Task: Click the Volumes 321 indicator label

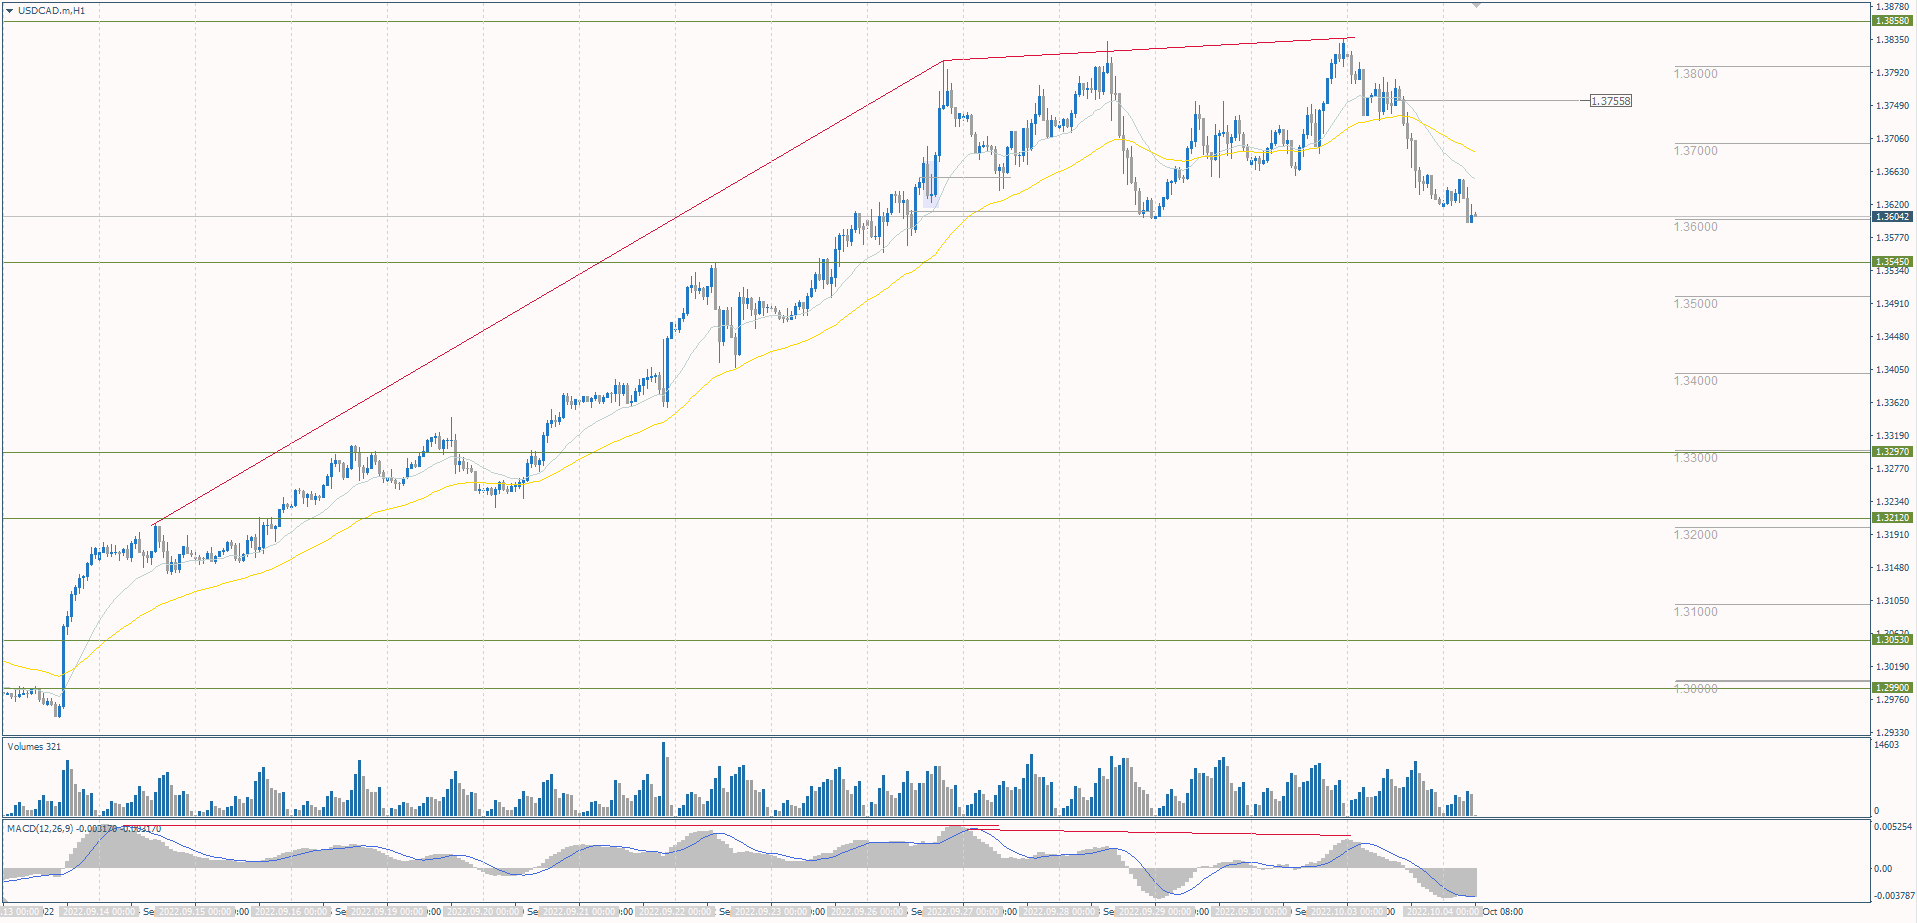Action: (x=34, y=747)
